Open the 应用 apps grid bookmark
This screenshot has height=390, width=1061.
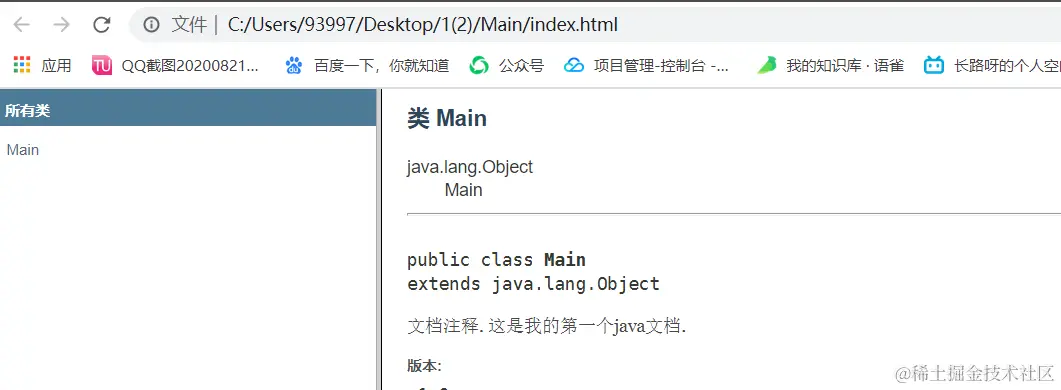click(x=43, y=65)
